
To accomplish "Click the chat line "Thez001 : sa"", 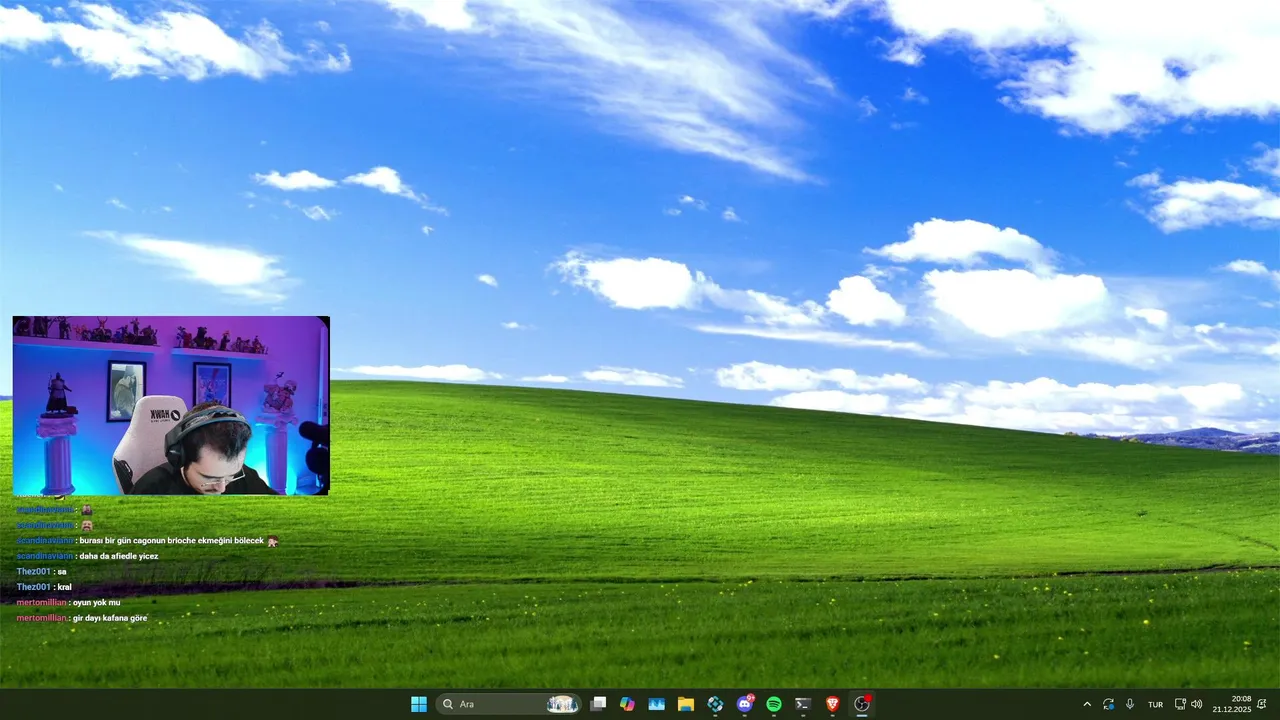I will pos(41,571).
